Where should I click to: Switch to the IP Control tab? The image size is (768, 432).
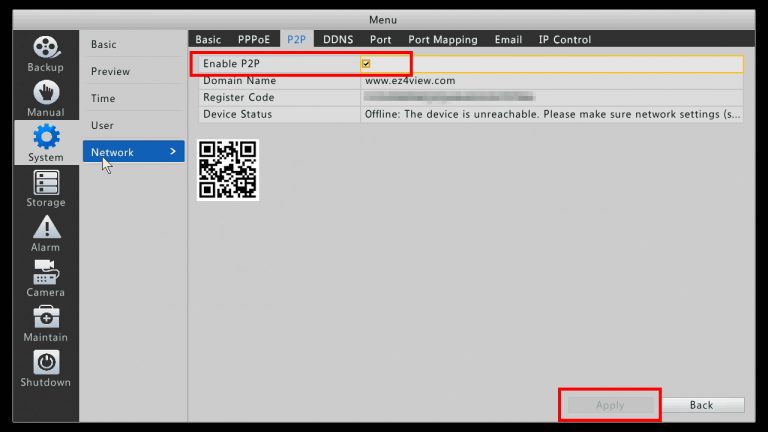[565, 40]
